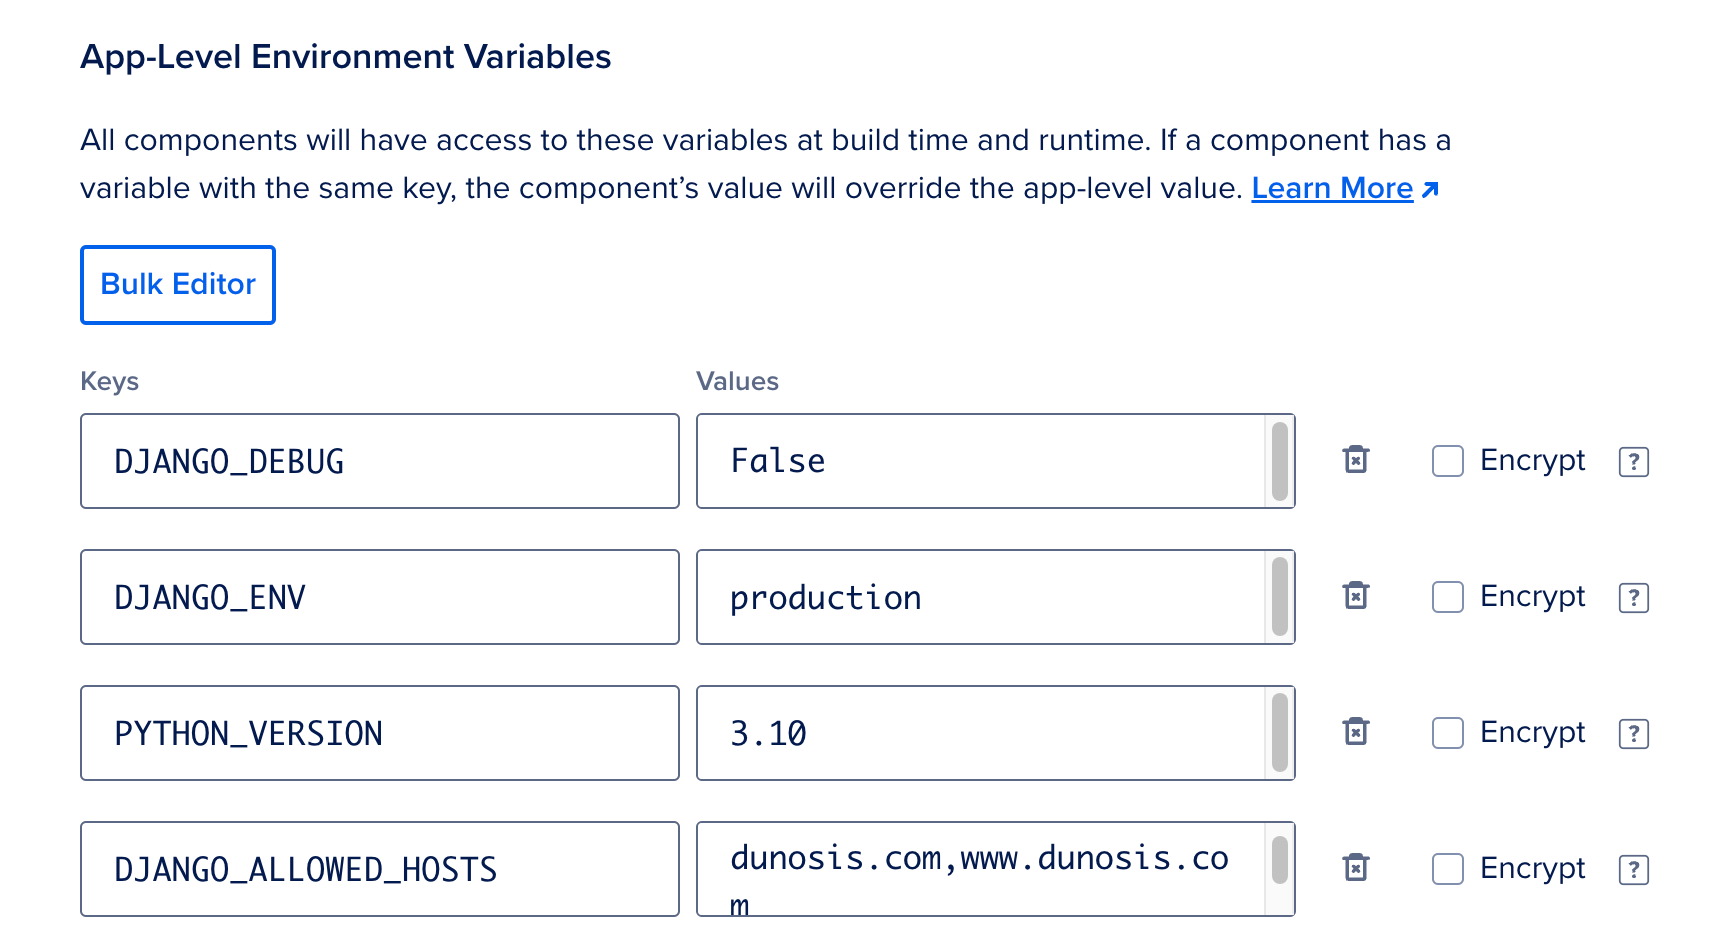Trash the DJANGO_ALLOWED_HOSTS variable
Viewport: 1722px width, 950px height.
pos(1355,868)
